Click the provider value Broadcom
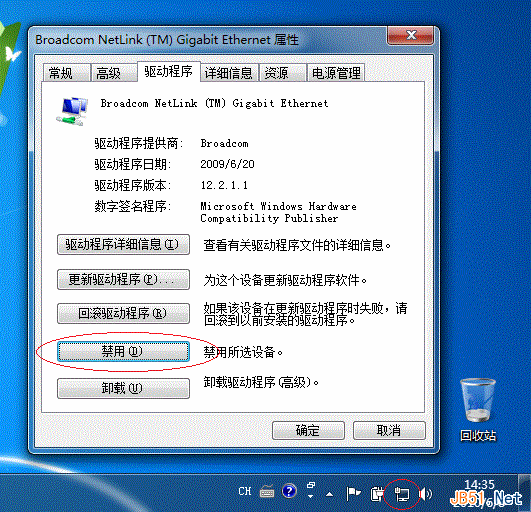 click(x=224, y=143)
